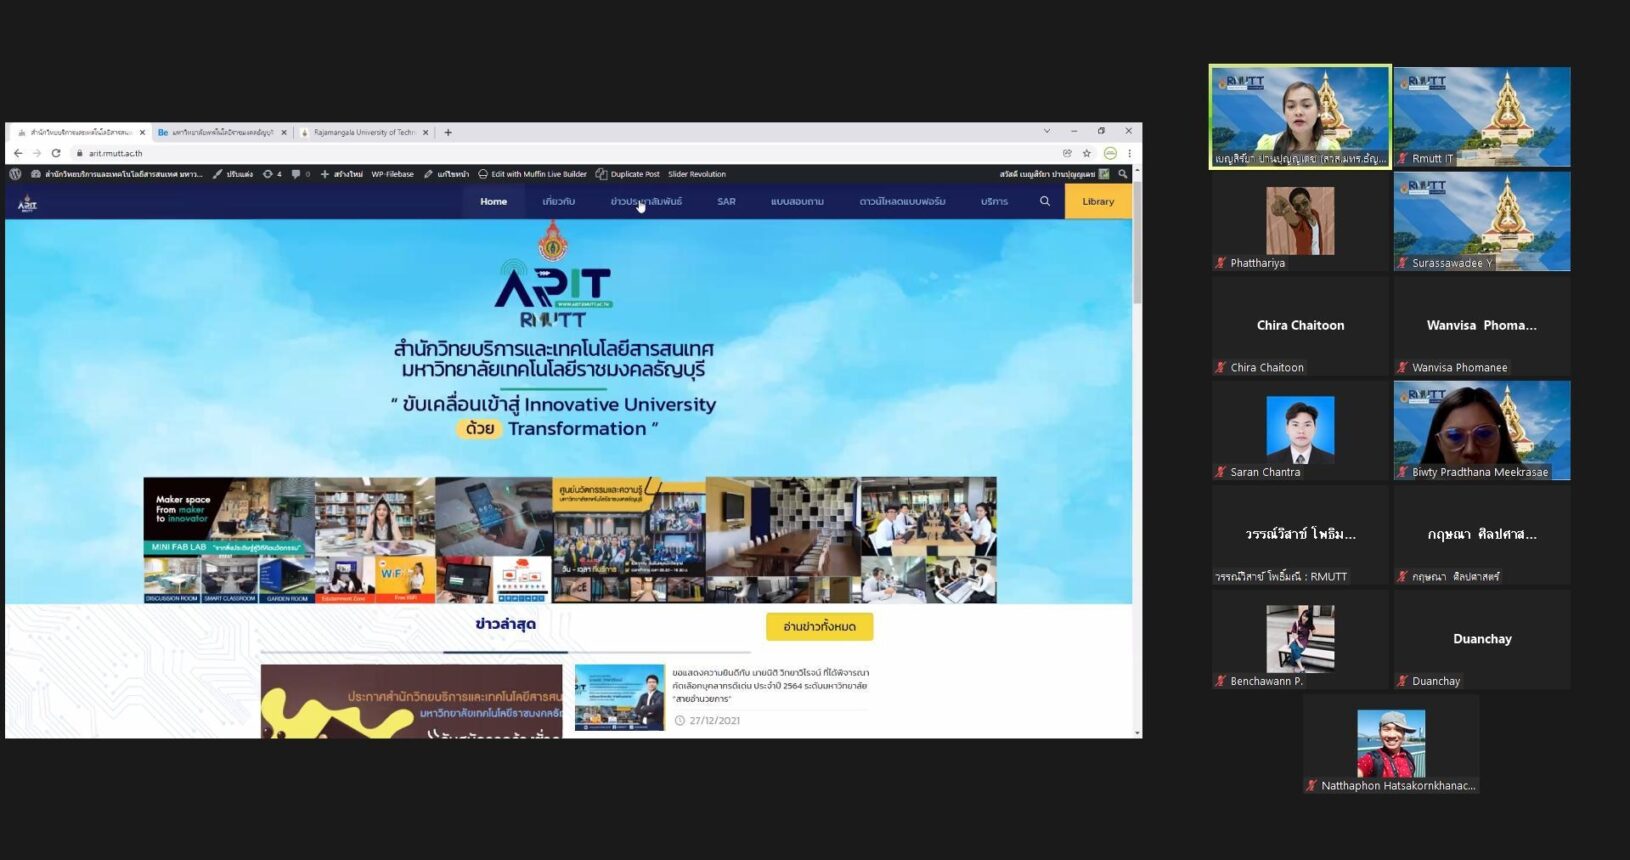Click the share icon in the address bar

click(x=1068, y=153)
